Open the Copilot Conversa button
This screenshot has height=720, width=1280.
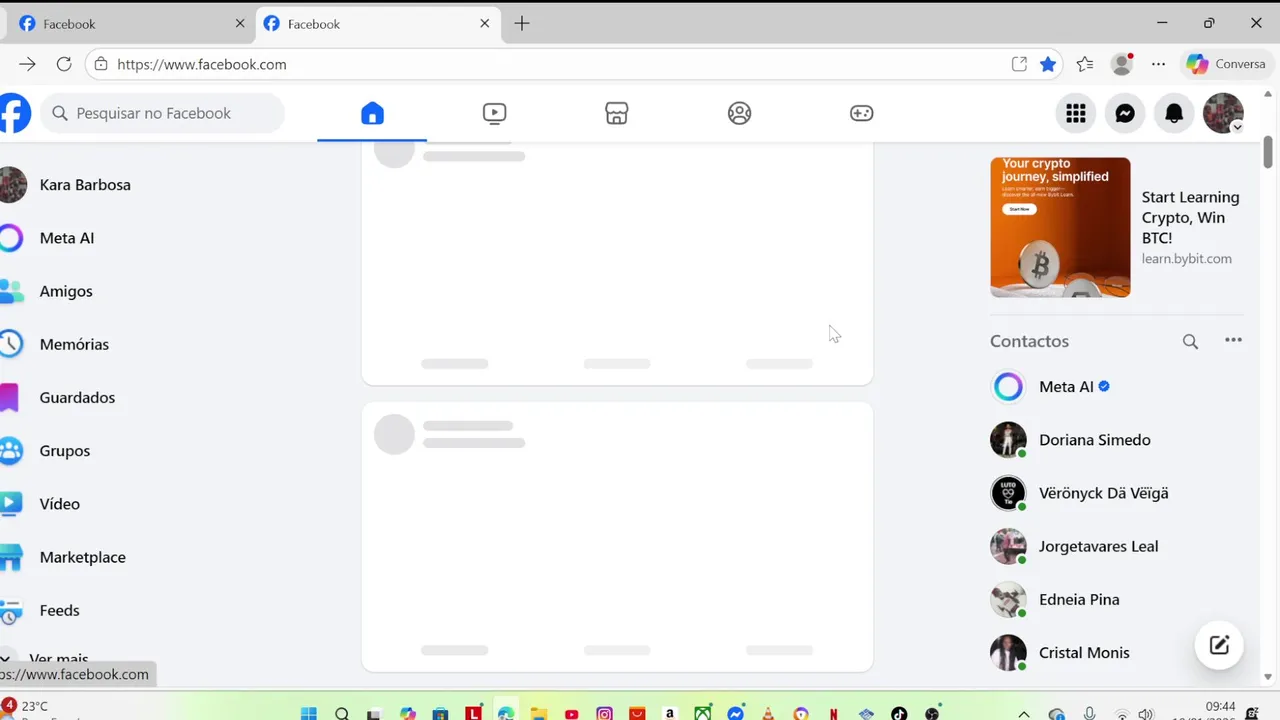click(x=1226, y=64)
